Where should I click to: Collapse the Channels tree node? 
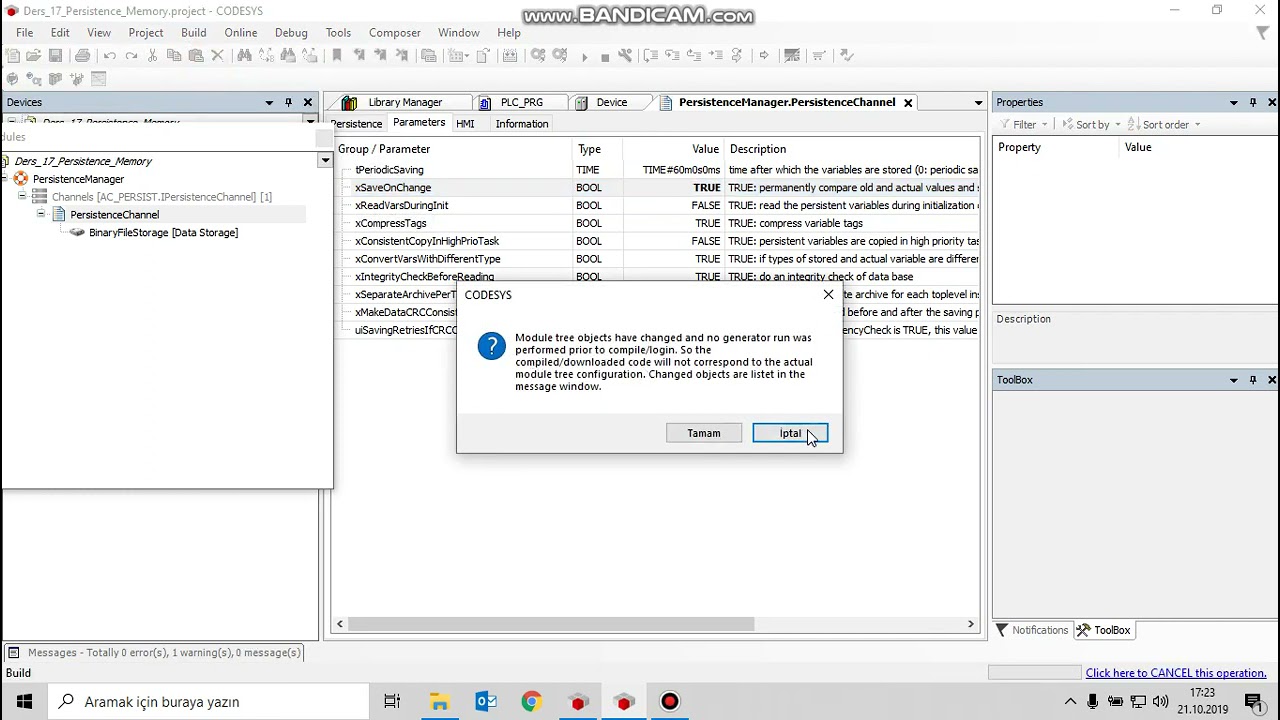(22, 197)
